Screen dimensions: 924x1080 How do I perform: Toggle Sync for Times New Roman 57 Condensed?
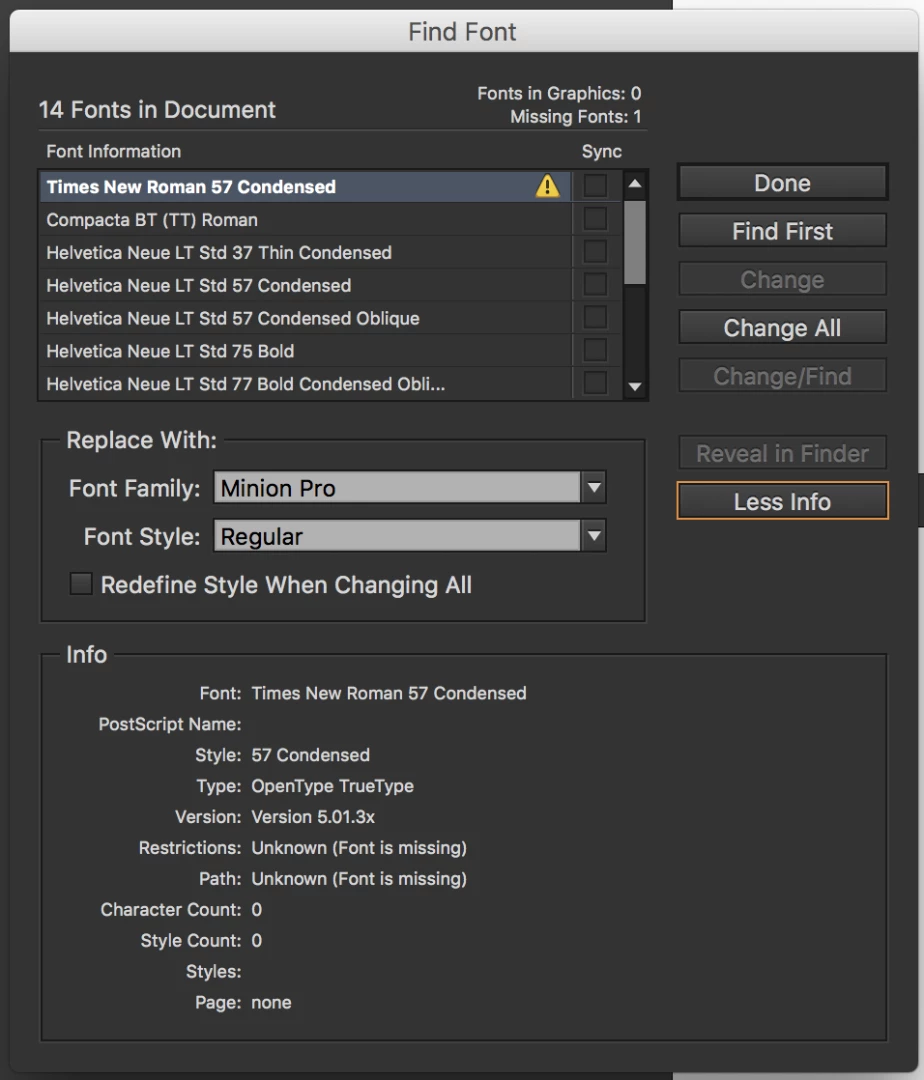(595, 185)
